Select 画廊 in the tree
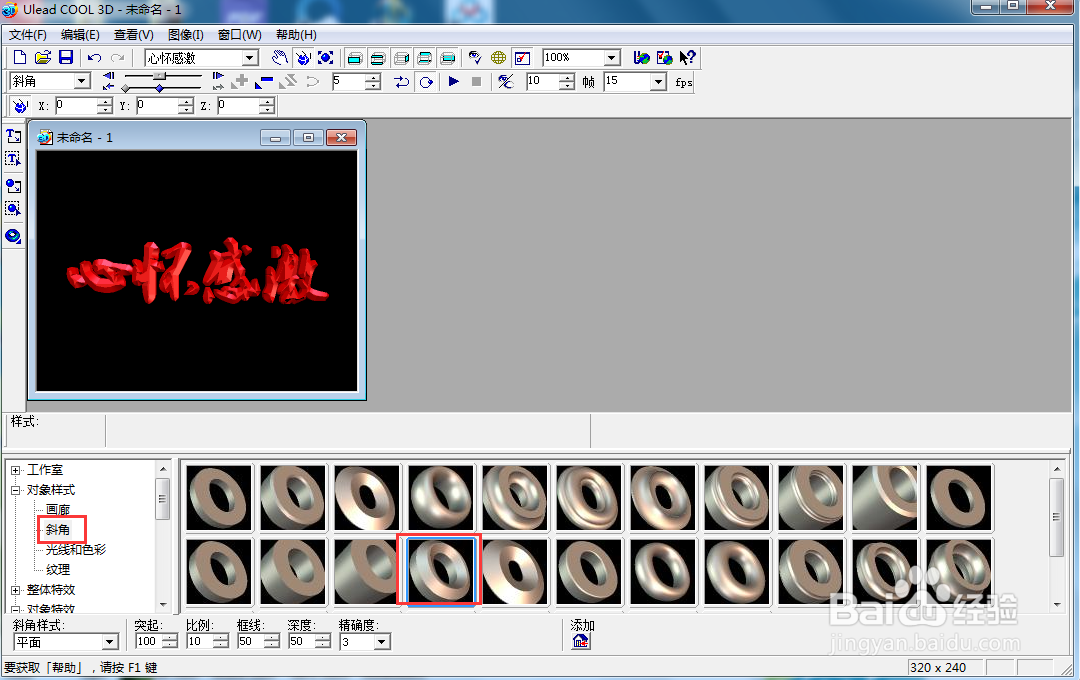 click(x=58, y=510)
